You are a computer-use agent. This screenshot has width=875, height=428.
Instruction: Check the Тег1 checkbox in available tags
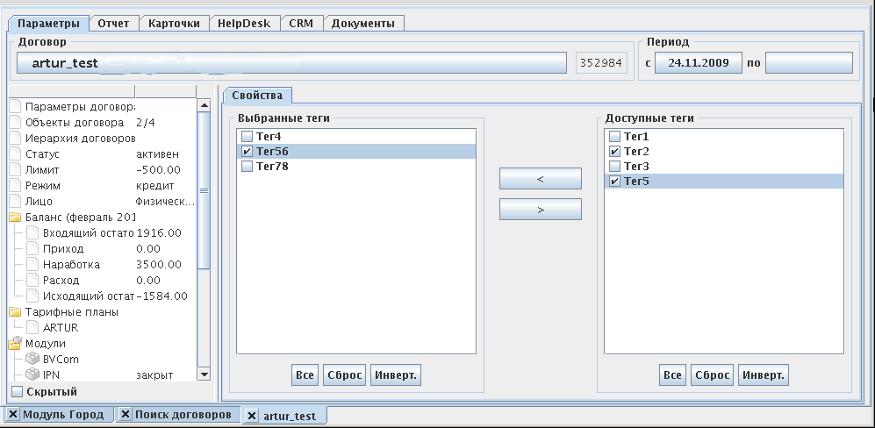[614, 136]
